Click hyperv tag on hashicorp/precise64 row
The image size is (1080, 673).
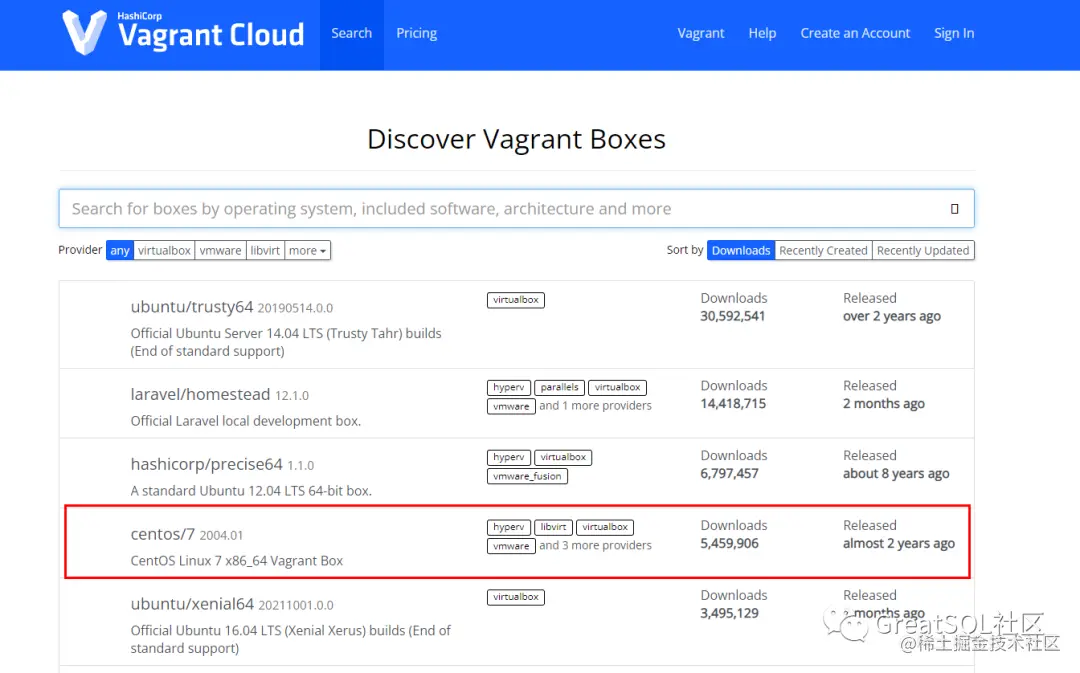509,457
